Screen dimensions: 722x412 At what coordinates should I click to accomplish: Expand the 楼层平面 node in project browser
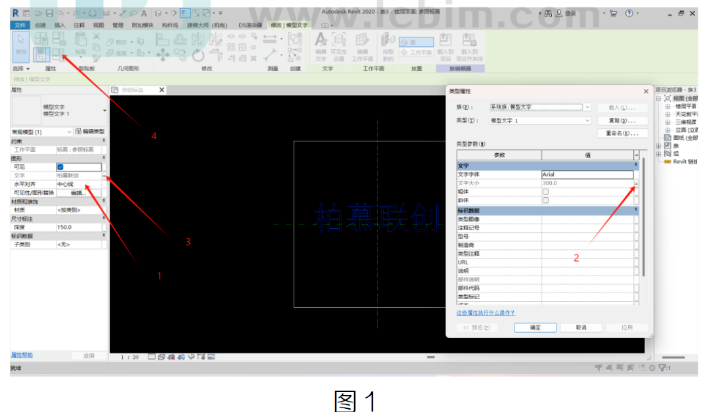point(668,106)
